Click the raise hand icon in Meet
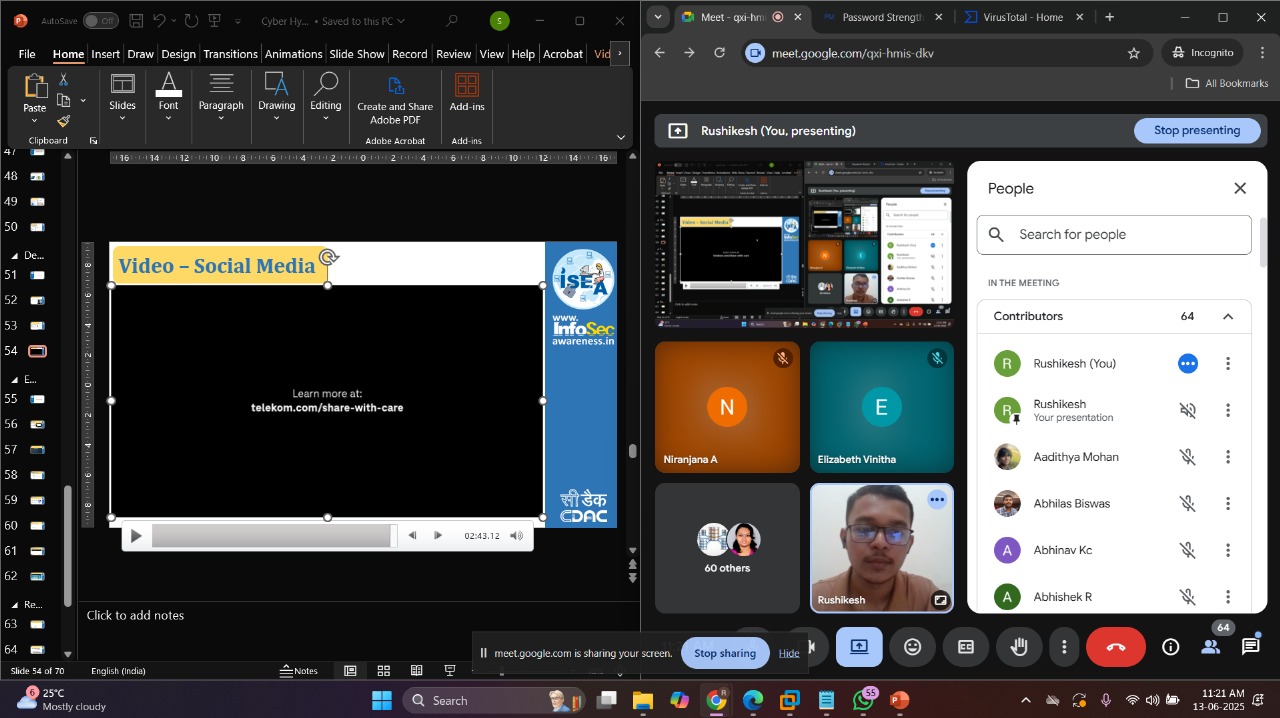Image resolution: width=1280 pixels, height=718 pixels. pyautogui.click(x=1018, y=647)
